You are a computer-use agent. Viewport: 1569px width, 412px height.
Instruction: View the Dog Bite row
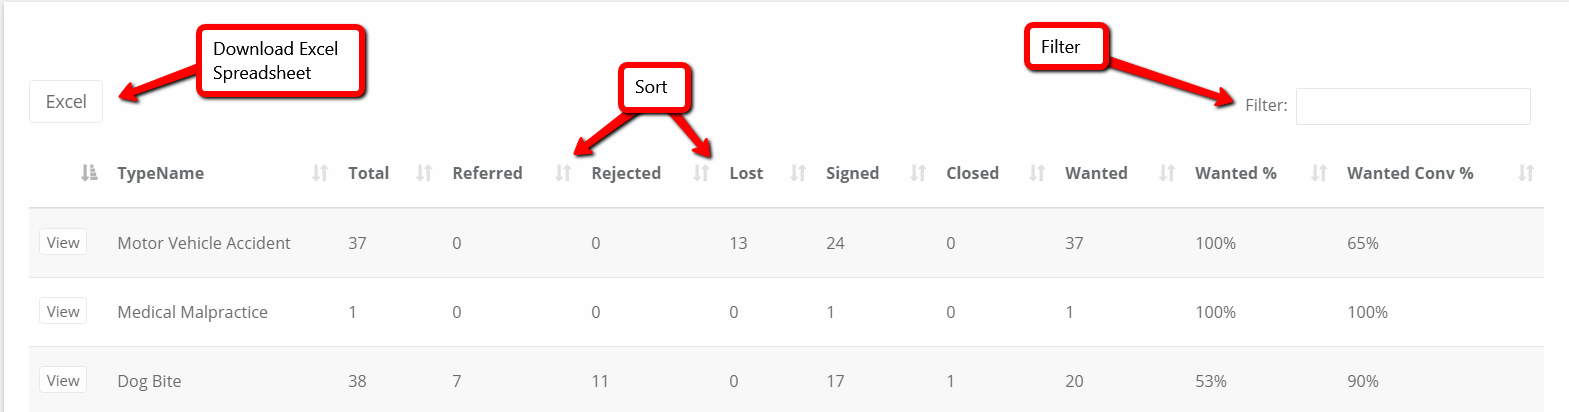pos(63,381)
